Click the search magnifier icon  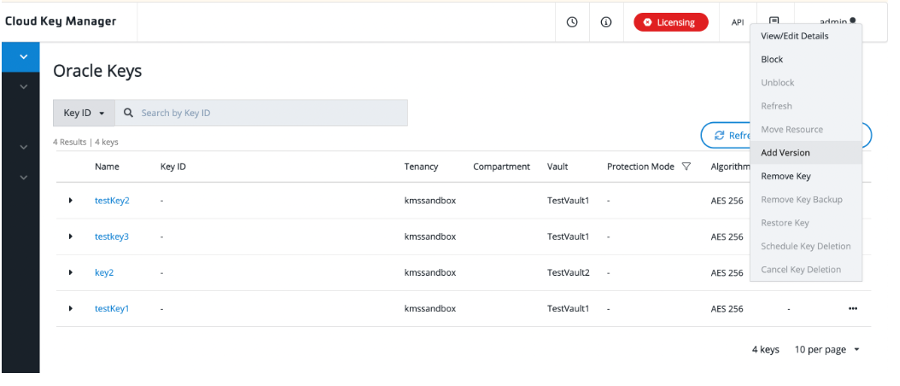129,113
